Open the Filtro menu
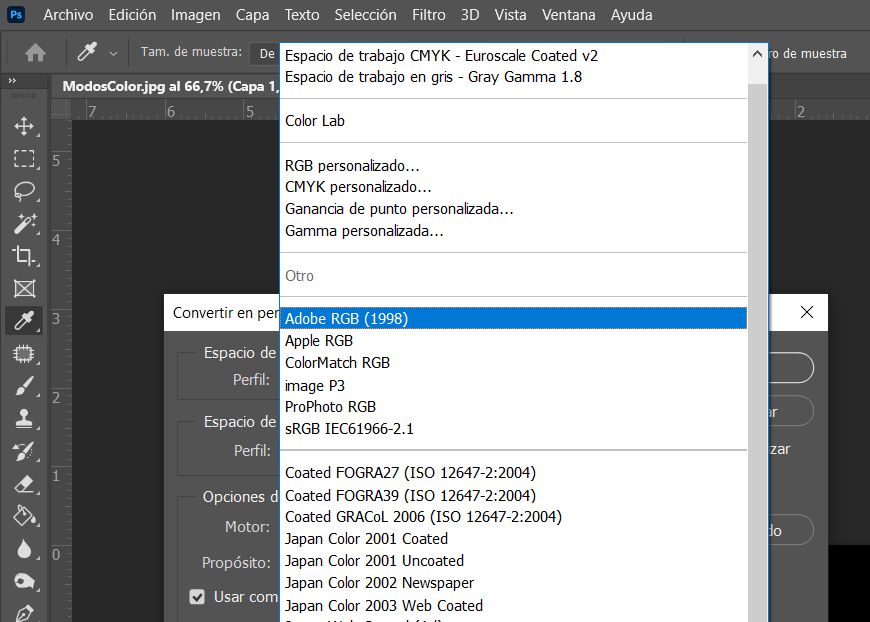This screenshot has width=870, height=622. click(x=430, y=15)
